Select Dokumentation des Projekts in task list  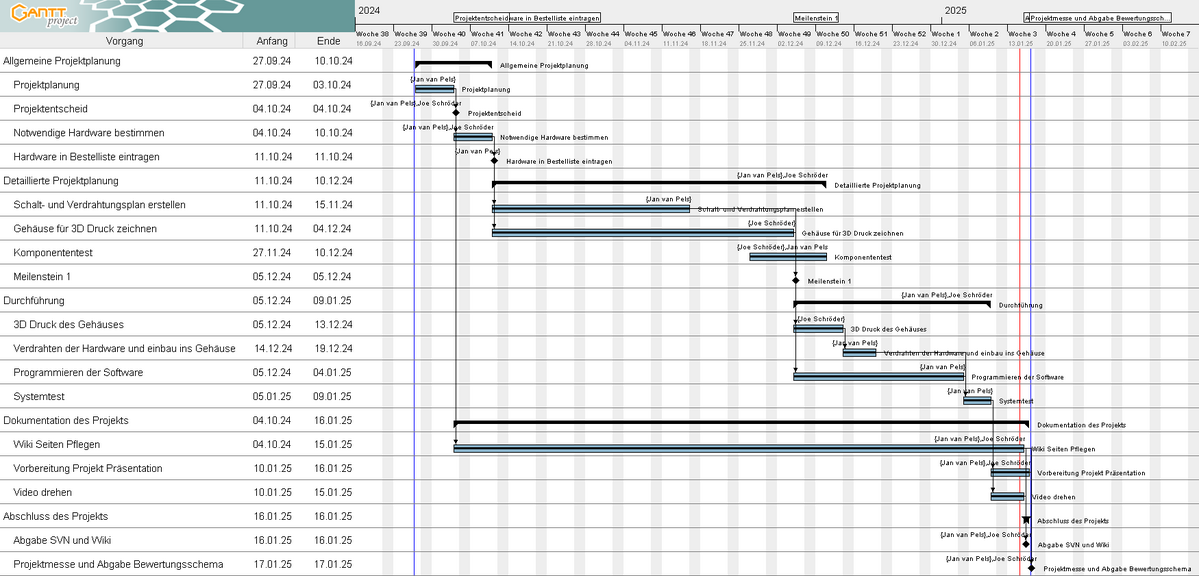pos(66,421)
